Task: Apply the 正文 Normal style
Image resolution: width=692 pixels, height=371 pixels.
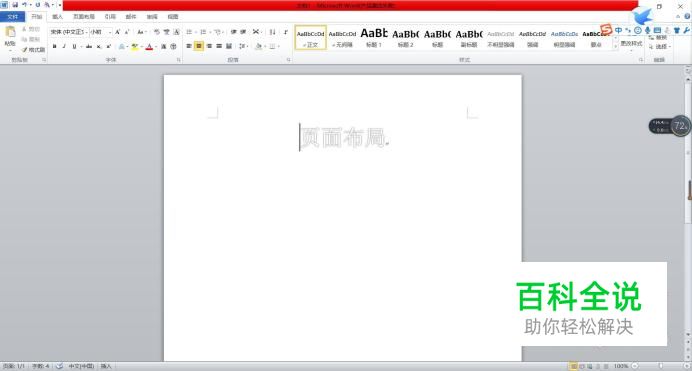Action: coord(310,37)
